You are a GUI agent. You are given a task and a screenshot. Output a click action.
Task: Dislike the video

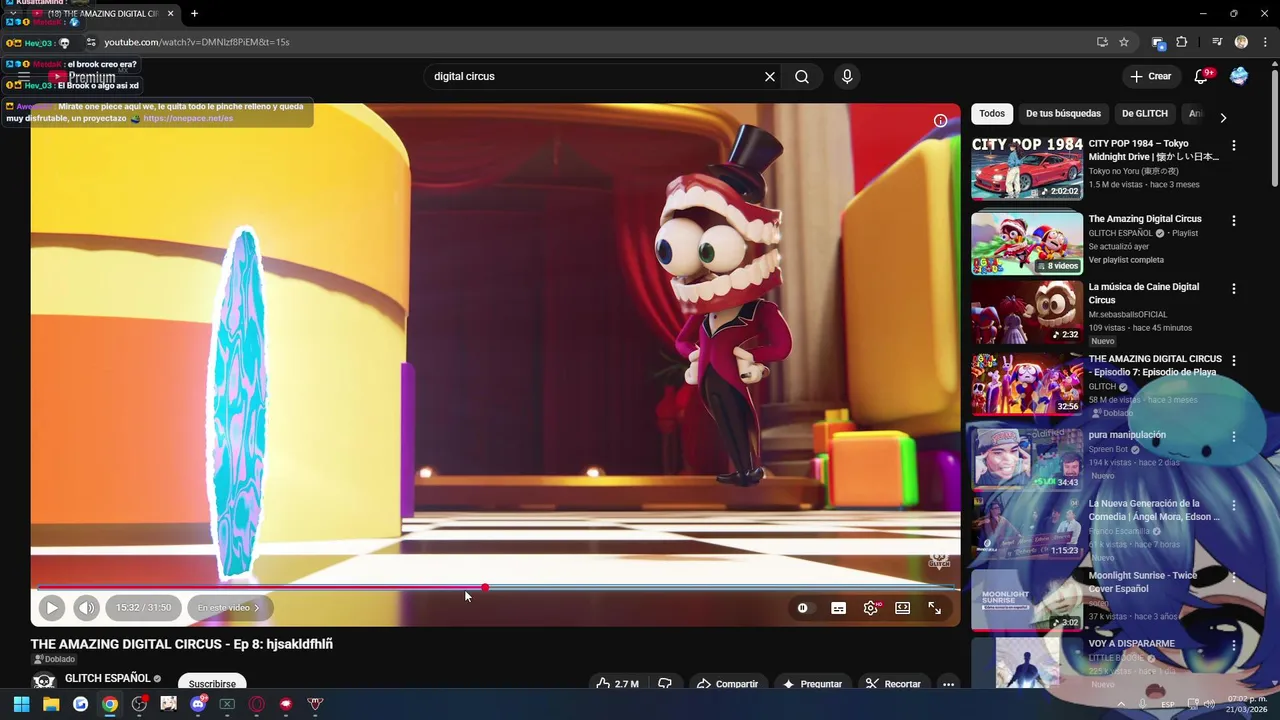click(665, 684)
